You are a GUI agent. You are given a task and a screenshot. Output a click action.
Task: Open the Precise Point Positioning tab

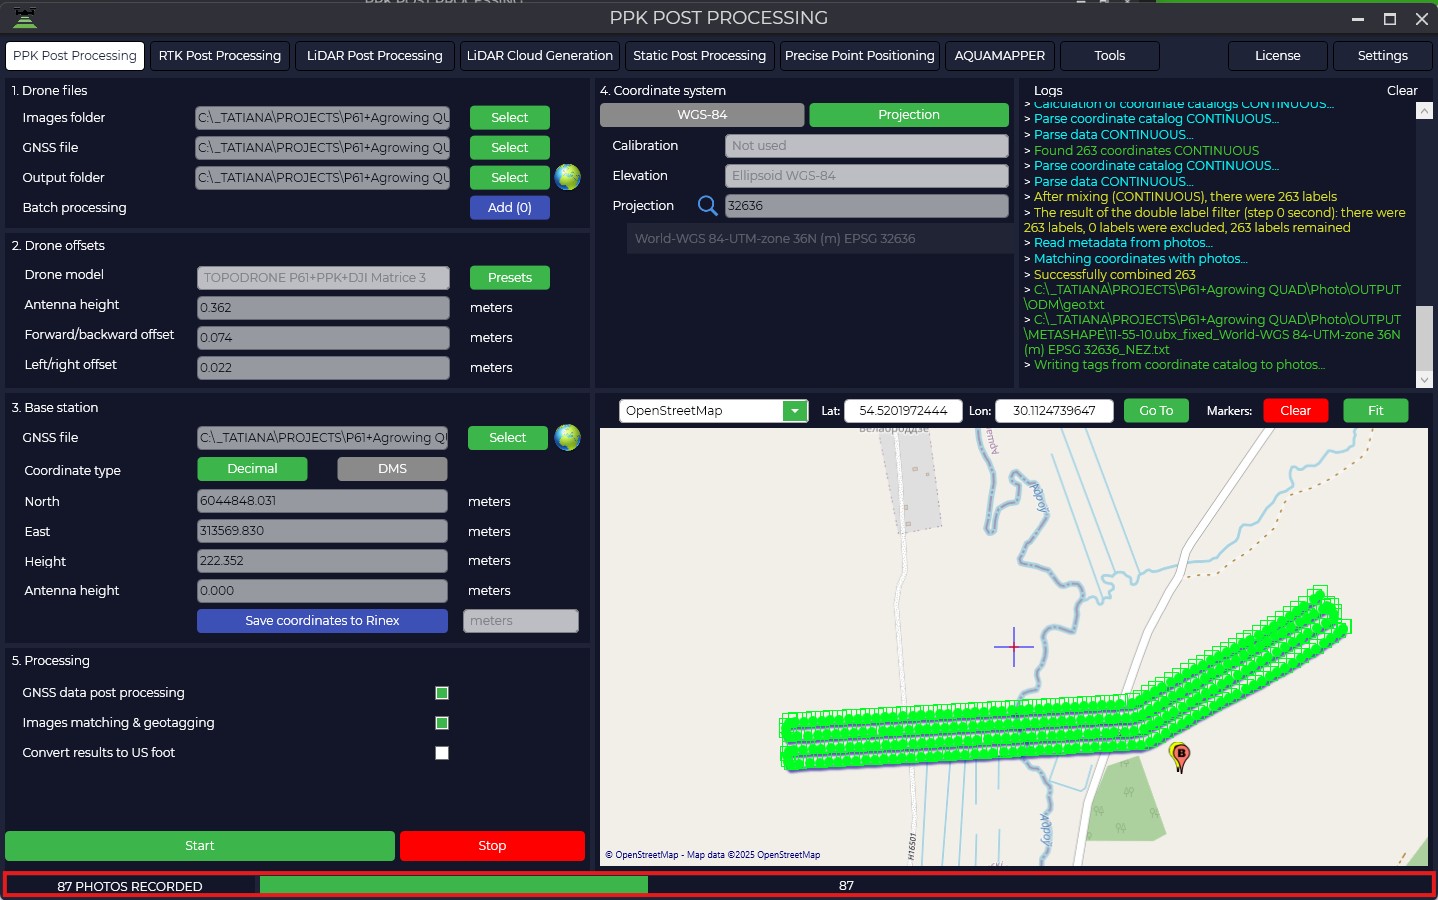click(x=860, y=56)
